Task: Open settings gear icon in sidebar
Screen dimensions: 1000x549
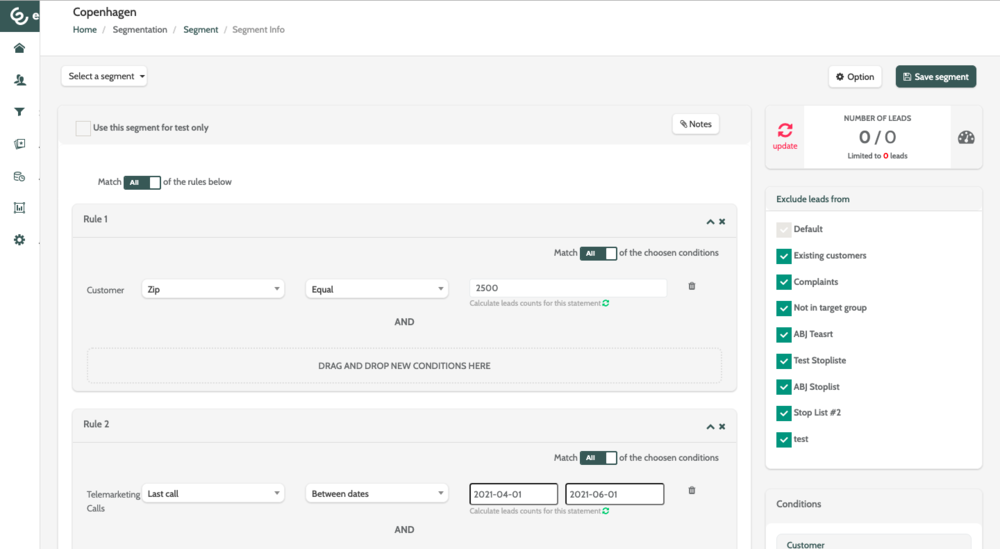Action: [19, 240]
